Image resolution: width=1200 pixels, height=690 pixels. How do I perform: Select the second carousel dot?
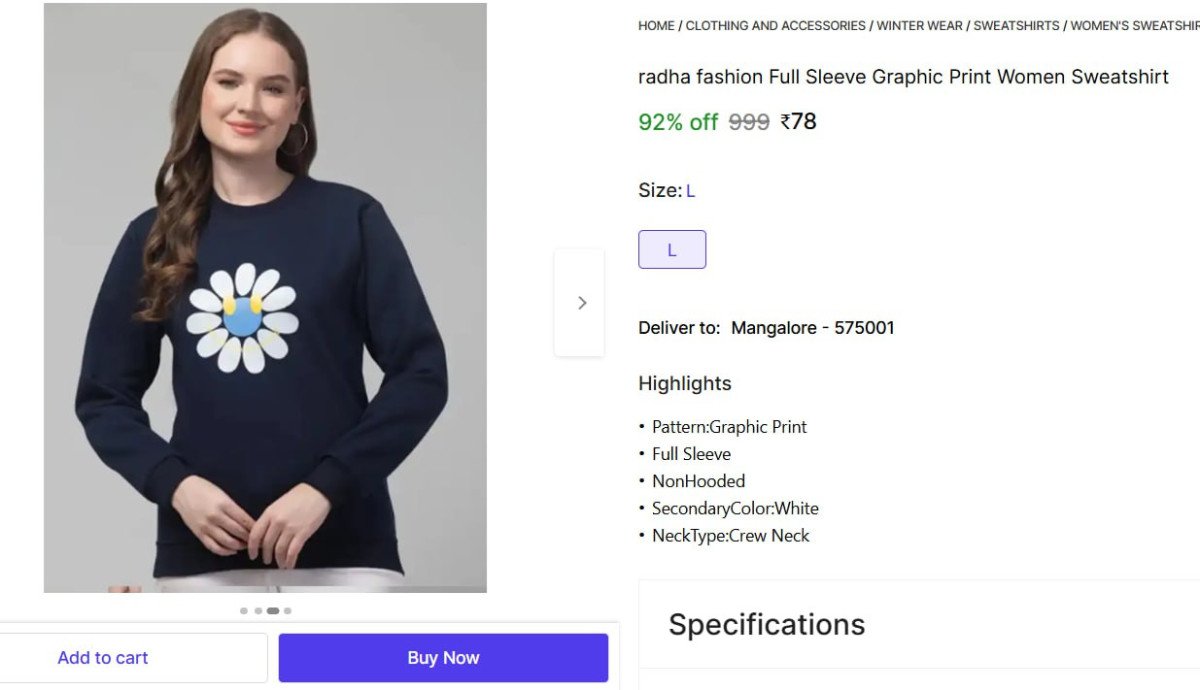tap(258, 611)
